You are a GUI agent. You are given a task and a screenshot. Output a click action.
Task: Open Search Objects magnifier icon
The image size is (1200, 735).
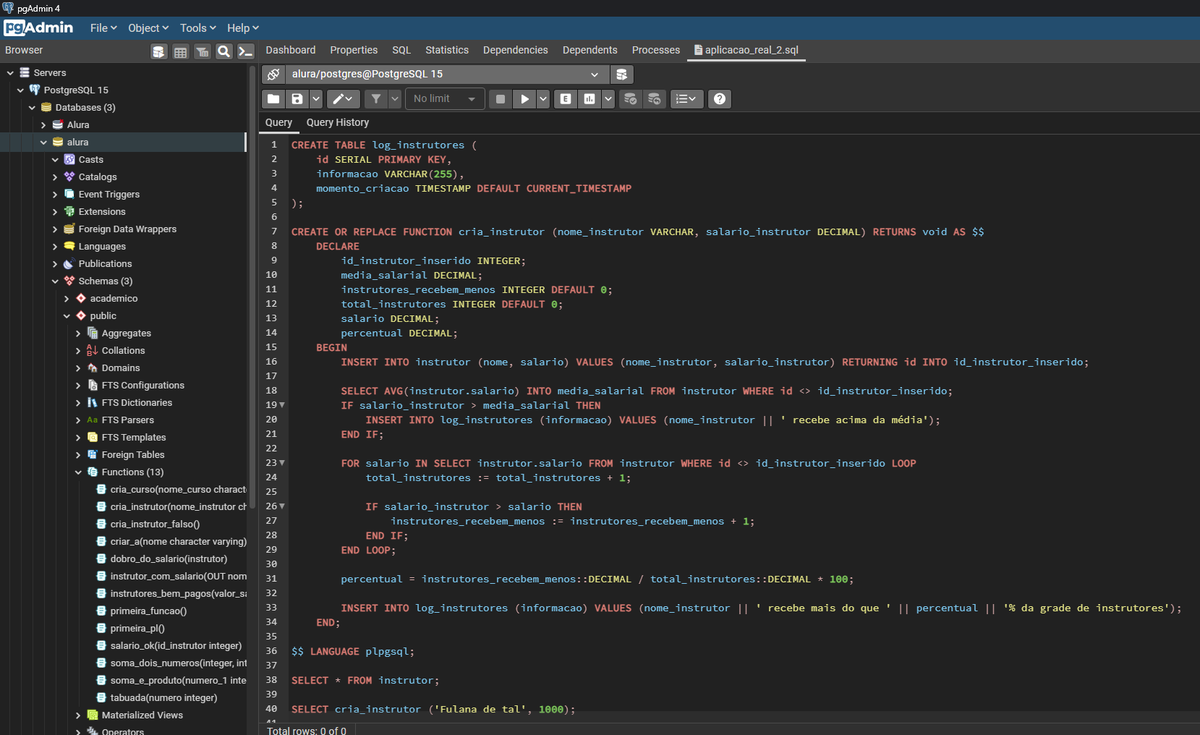point(224,51)
